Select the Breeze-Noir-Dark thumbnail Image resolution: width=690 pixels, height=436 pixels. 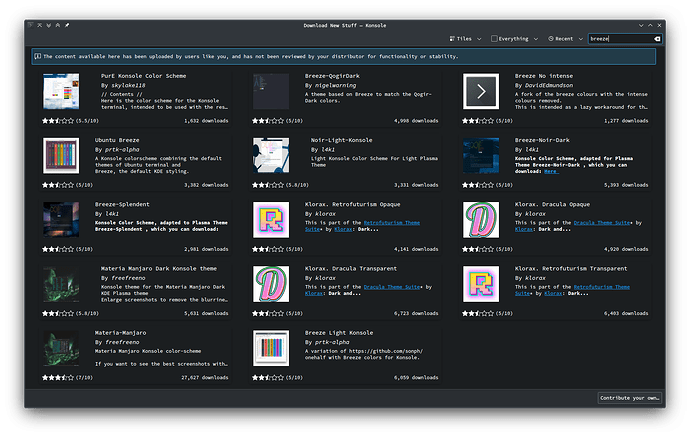click(x=481, y=155)
